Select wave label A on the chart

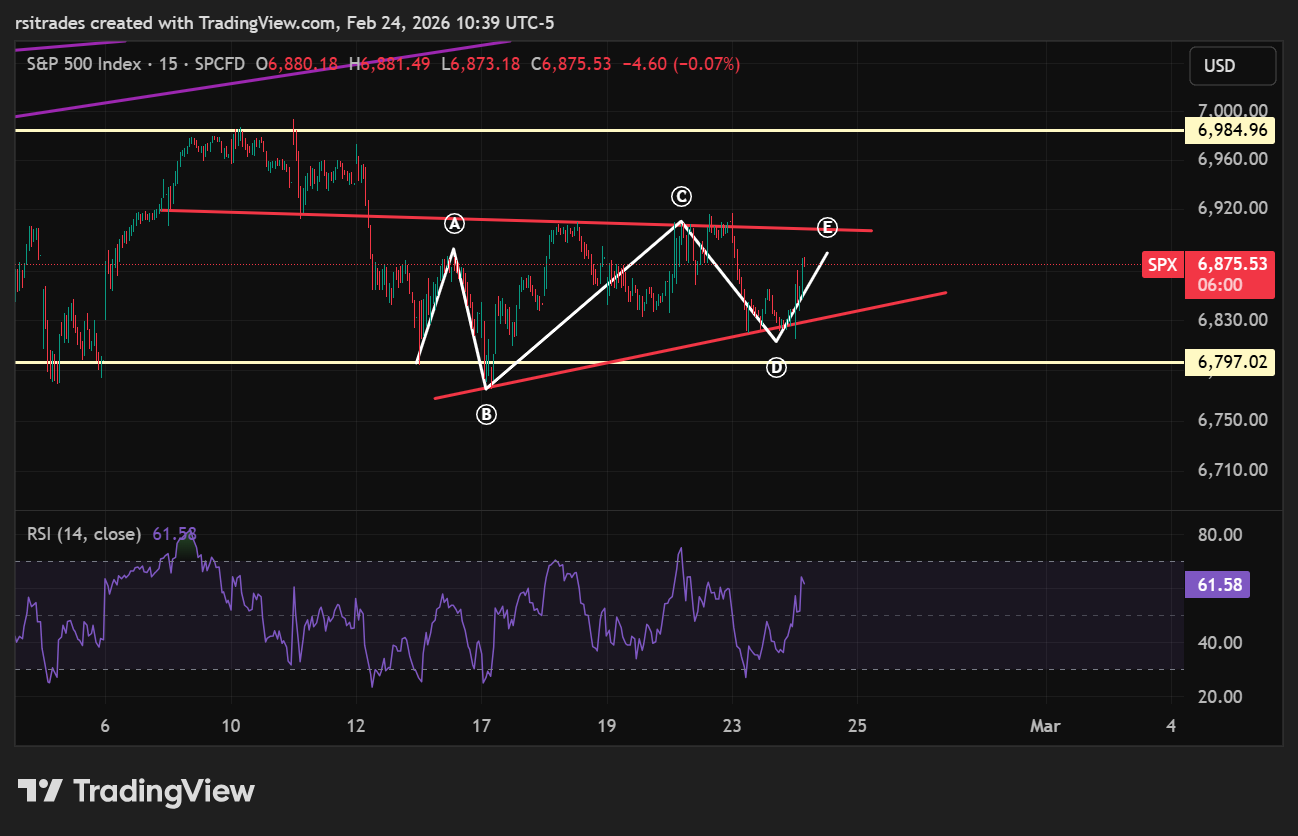tap(455, 223)
